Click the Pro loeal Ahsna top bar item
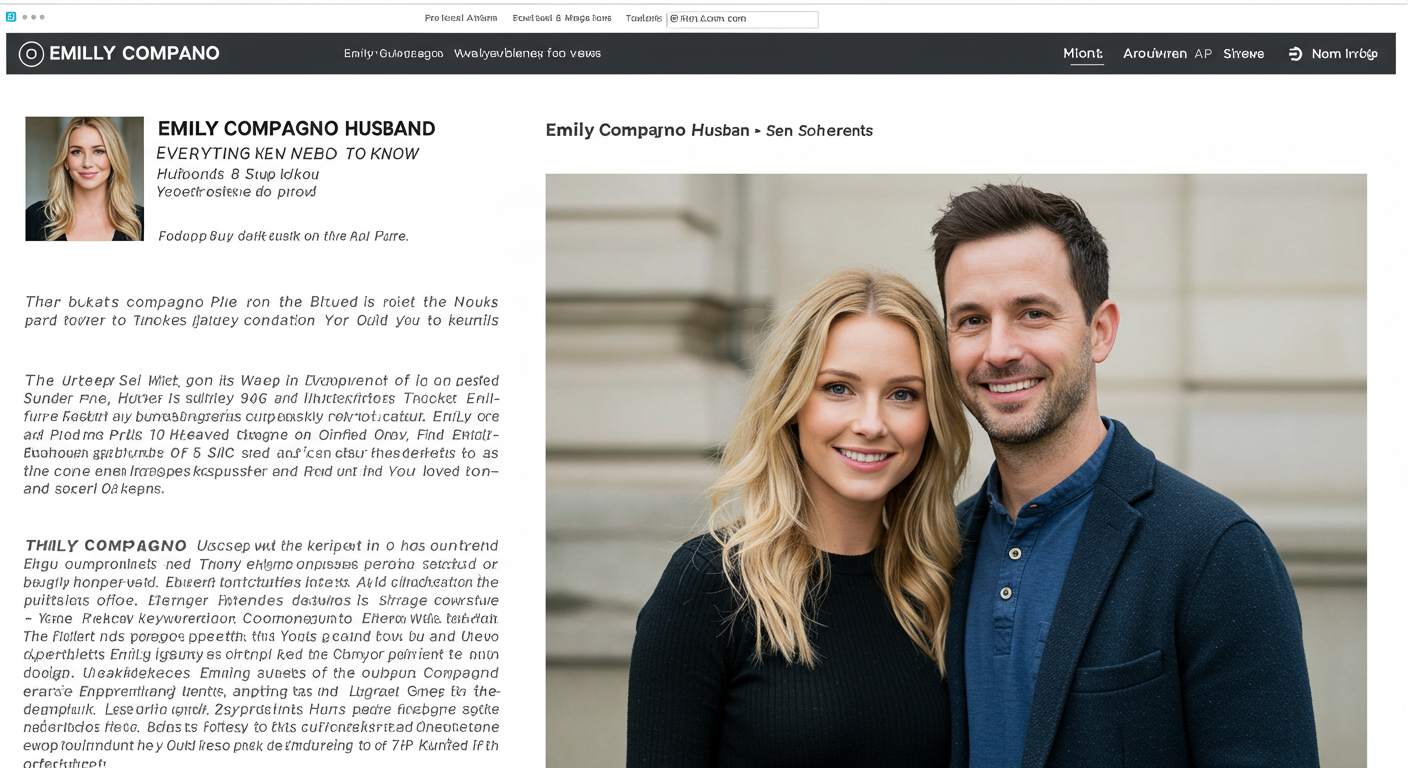Image resolution: width=1408 pixels, height=768 pixels. pyautogui.click(x=461, y=18)
